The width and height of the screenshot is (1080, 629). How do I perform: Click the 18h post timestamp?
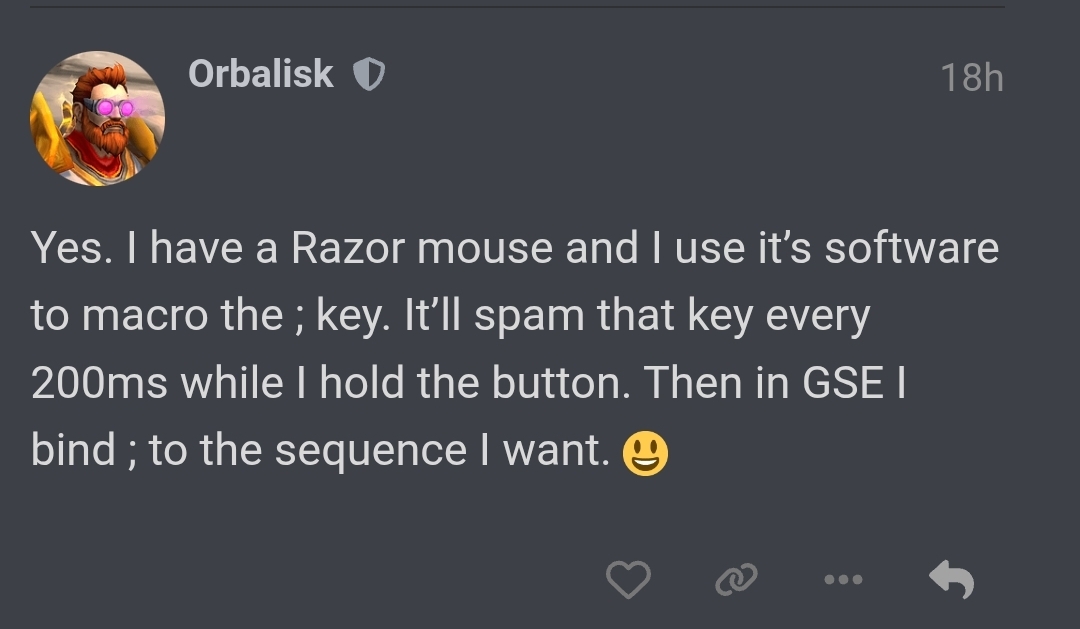click(x=971, y=78)
